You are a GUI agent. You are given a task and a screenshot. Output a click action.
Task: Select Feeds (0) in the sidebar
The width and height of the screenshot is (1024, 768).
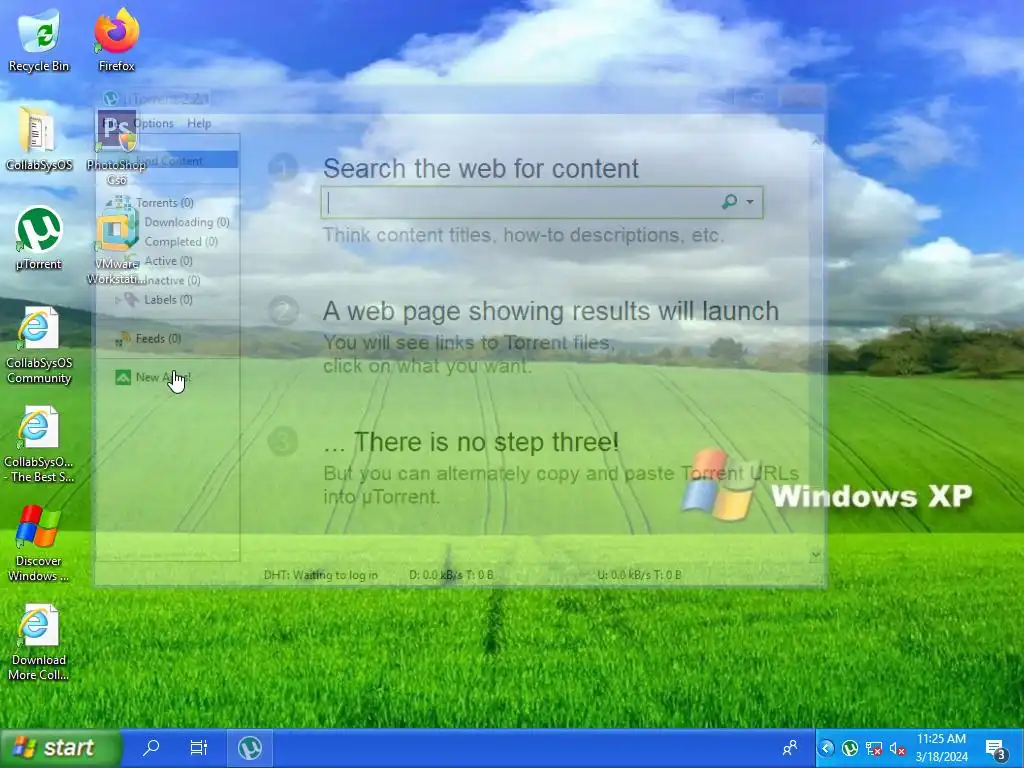click(x=159, y=338)
